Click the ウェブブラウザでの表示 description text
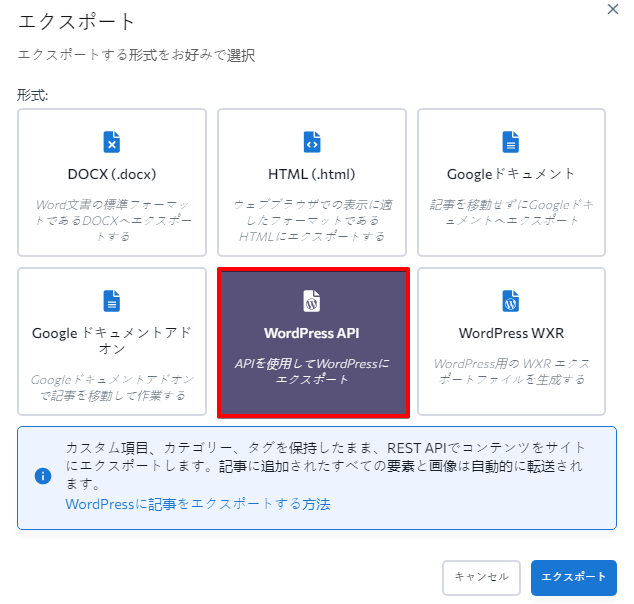 pyautogui.click(x=312, y=220)
